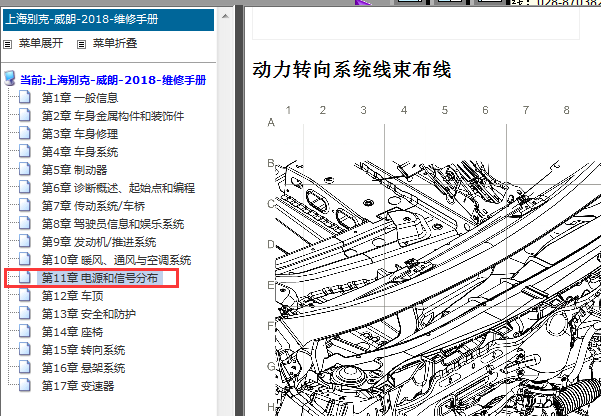
Task: Select 第10章 暖风、通风与空调系统
Action: (x=116, y=260)
